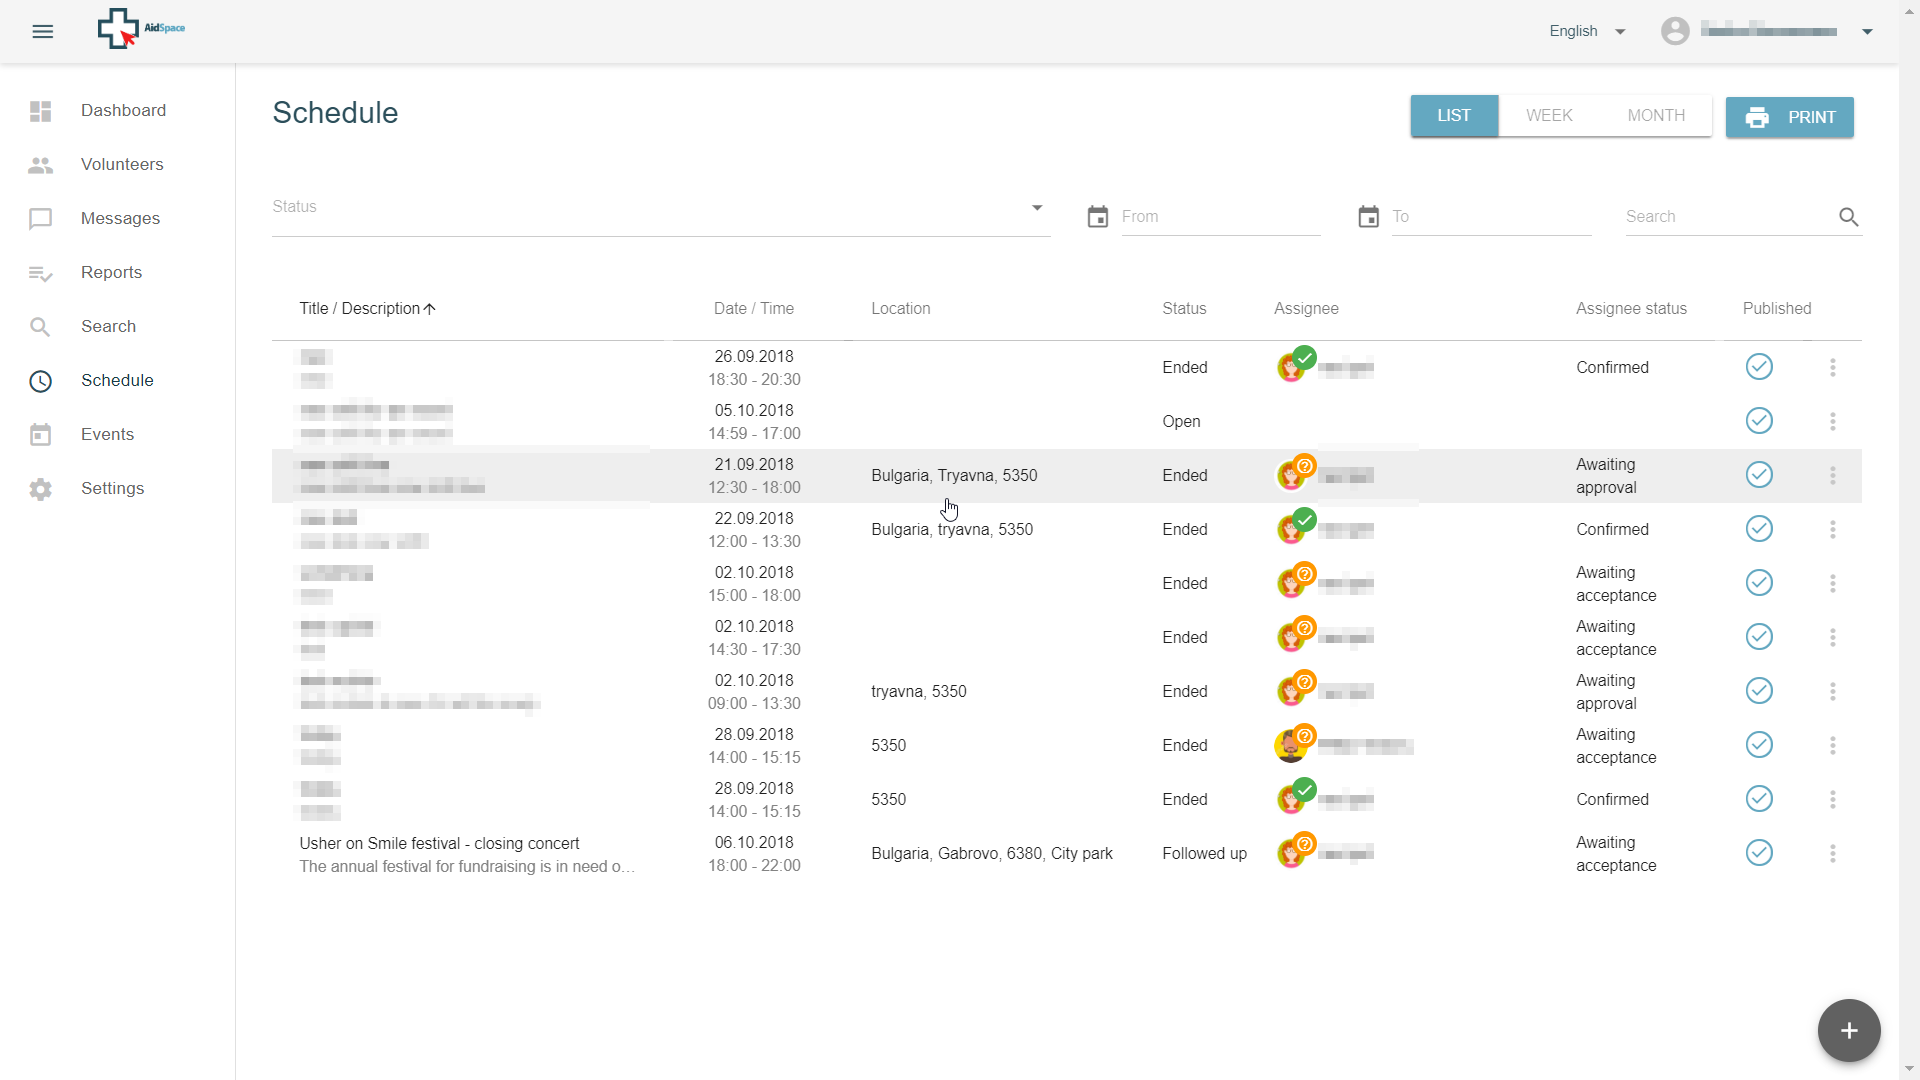Open the English language dropdown
Viewport: 1920px width, 1080px height.
(x=1587, y=32)
